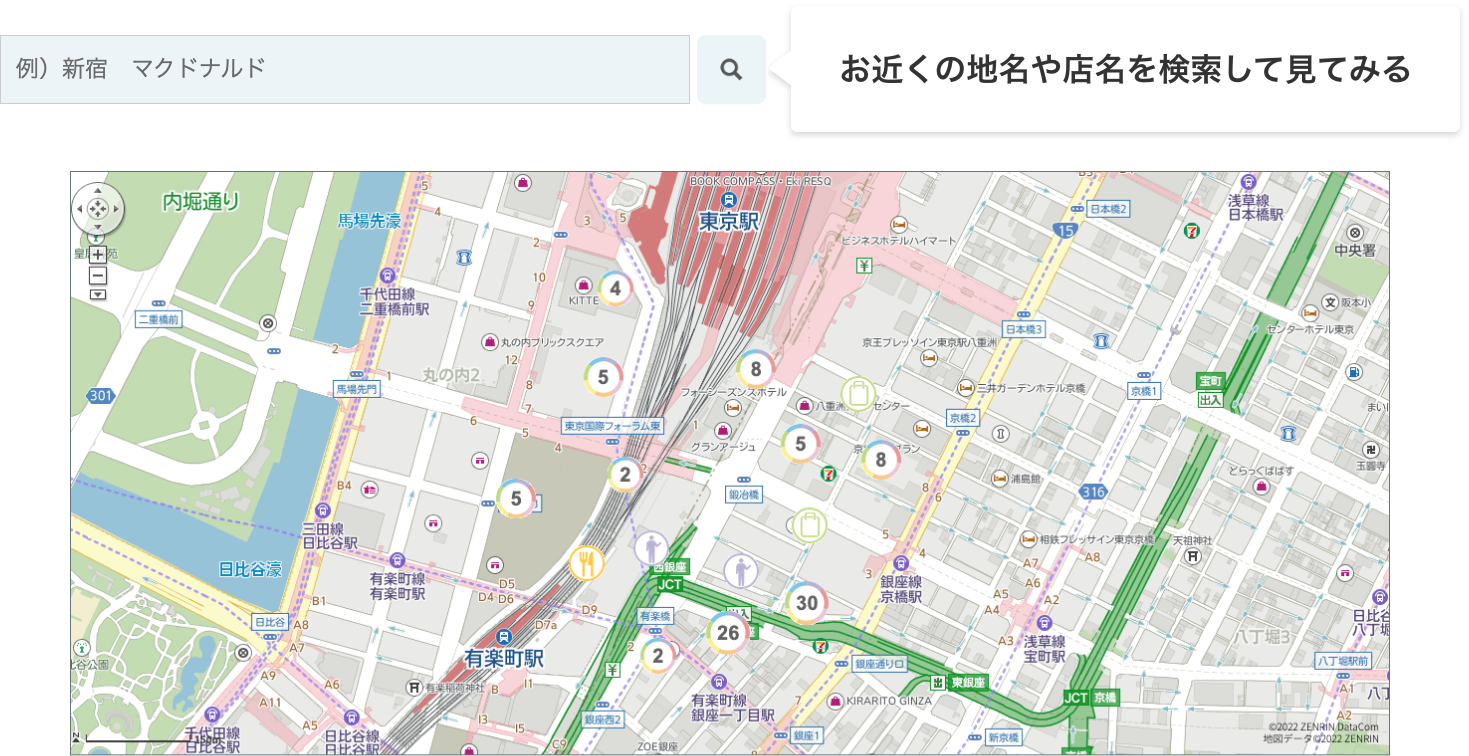Select the fork and knife restaurant marker
This screenshot has width=1469, height=756.
pyautogui.click(x=587, y=564)
